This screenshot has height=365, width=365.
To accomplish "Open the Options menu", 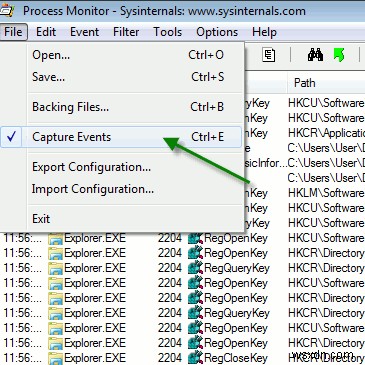I will pyautogui.click(x=217, y=32).
